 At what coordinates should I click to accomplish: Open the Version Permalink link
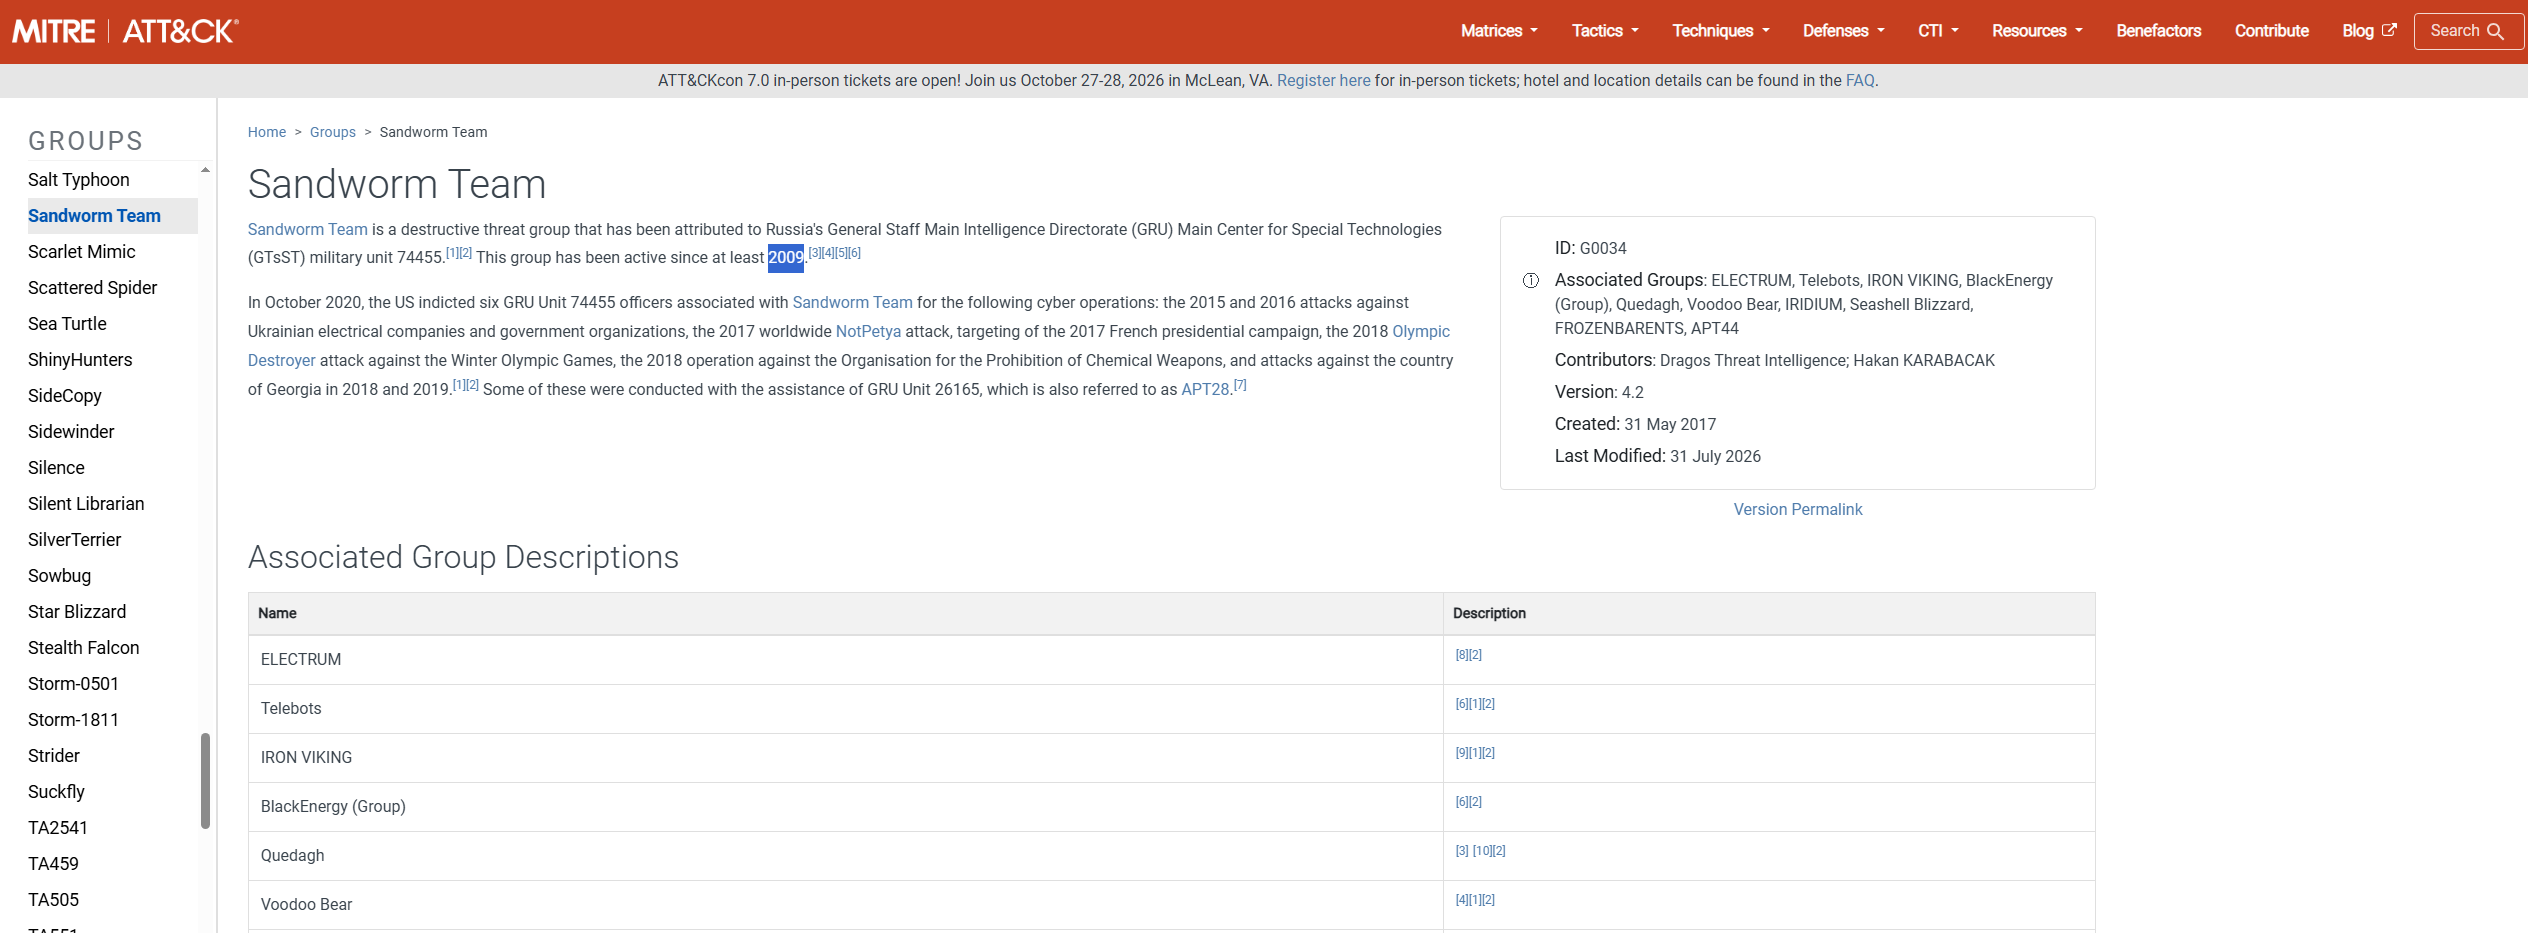(x=1797, y=510)
